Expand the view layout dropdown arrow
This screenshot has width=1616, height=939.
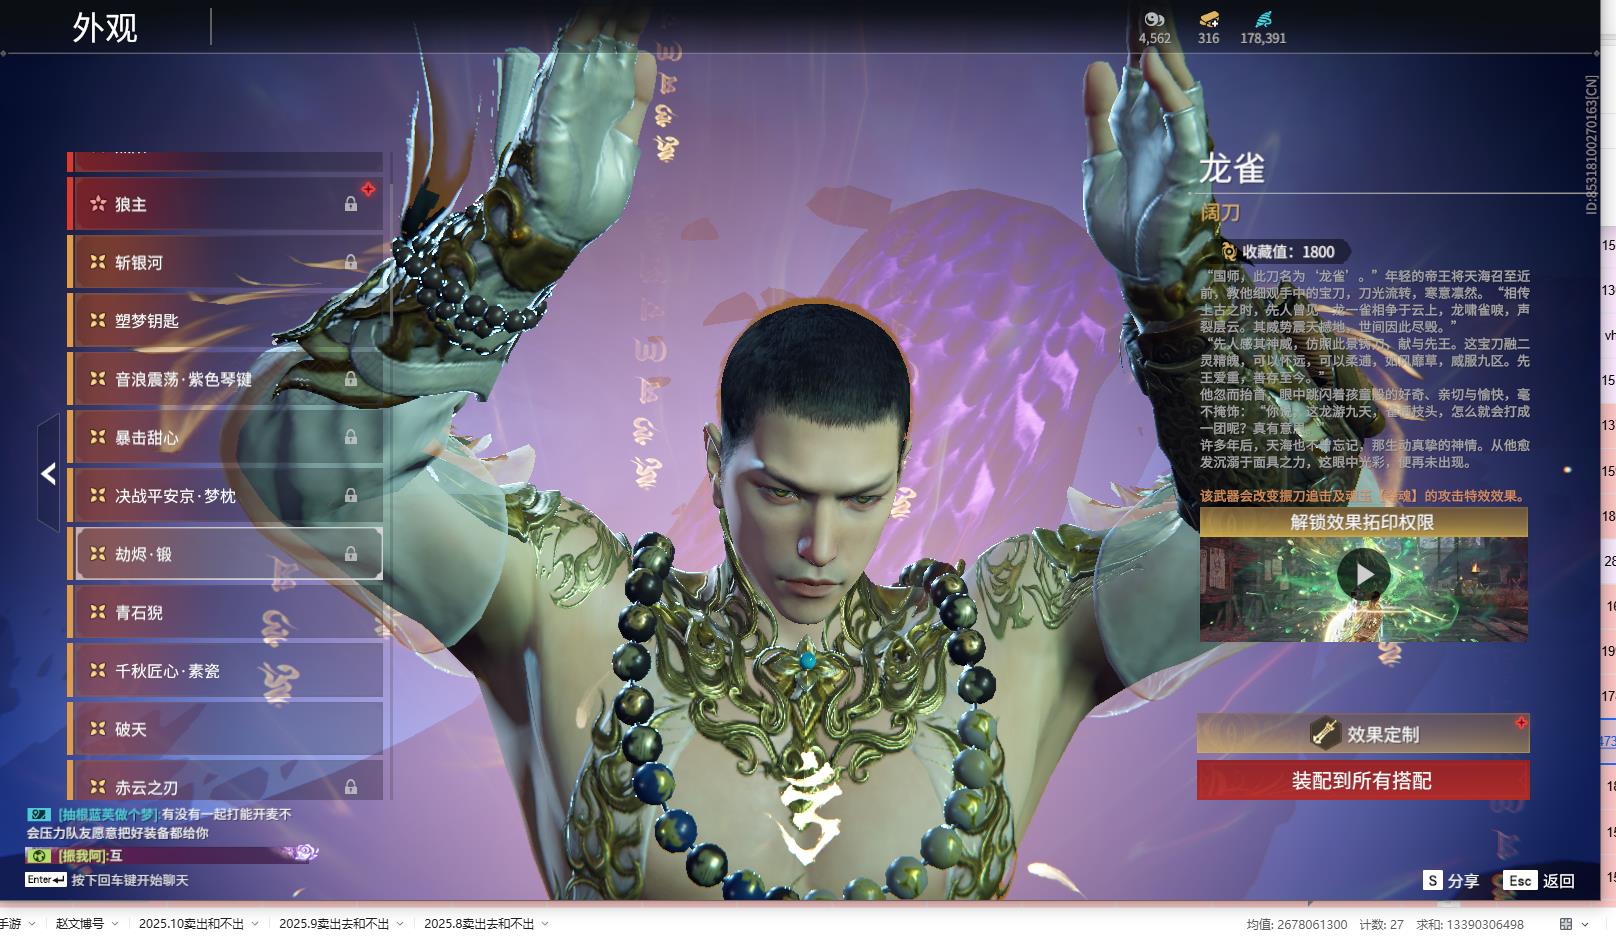tap(1585, 924)
